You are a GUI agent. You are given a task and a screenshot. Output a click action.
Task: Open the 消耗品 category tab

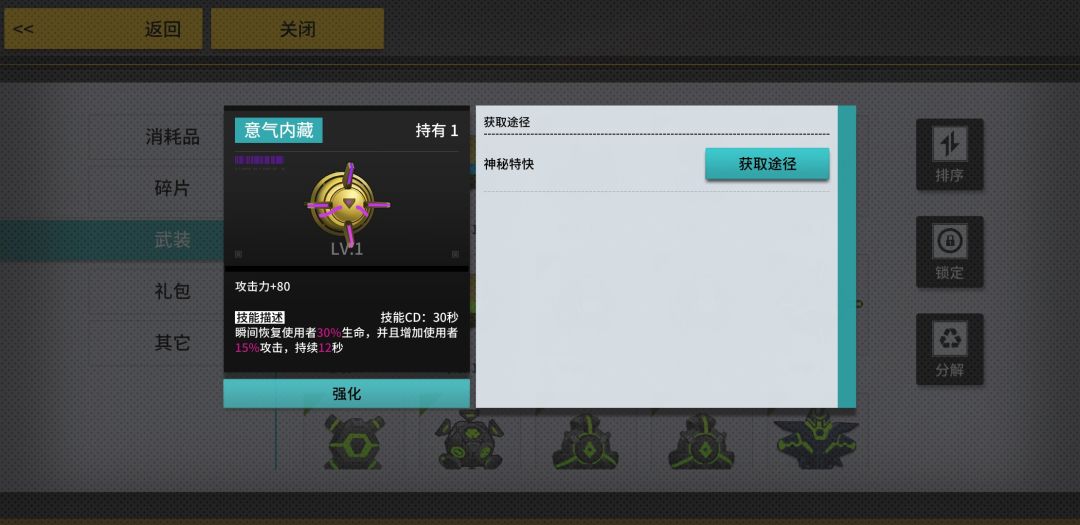click(172, 137)
